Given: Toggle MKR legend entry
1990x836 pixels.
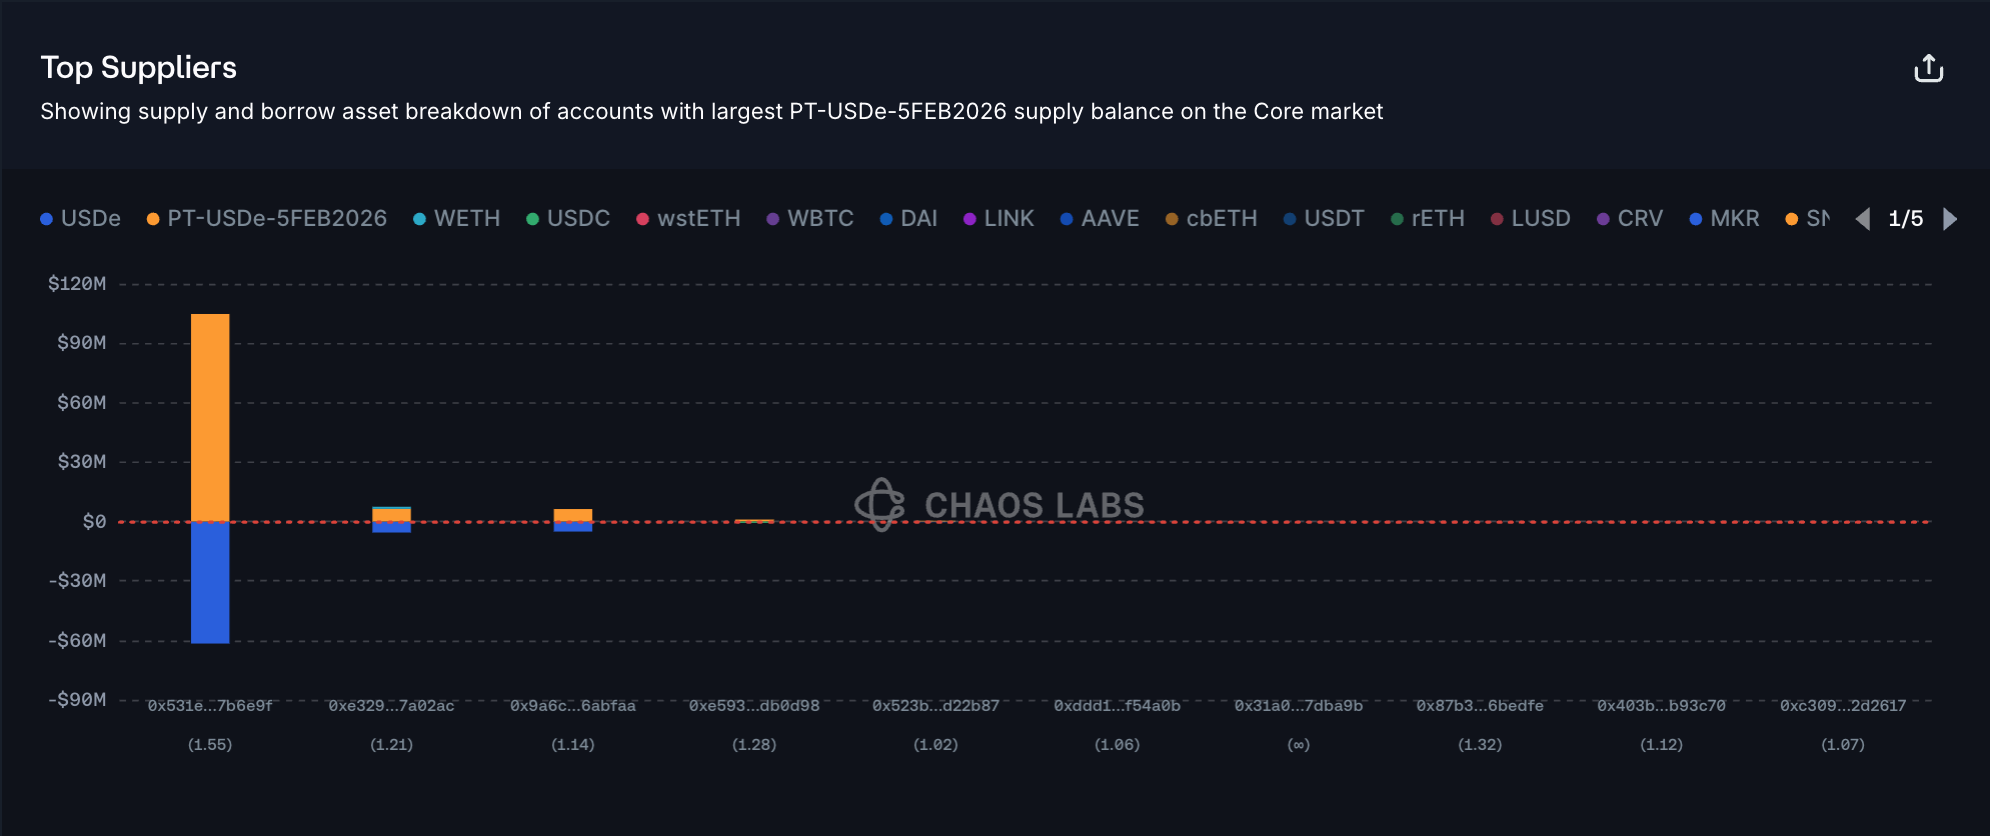Looking at the screenshot, I should 1724,219.
